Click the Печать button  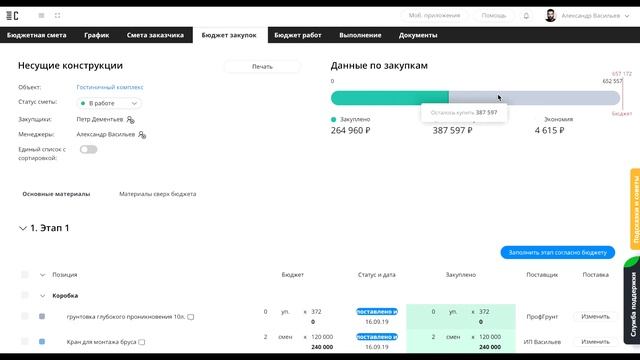[262, 67]
